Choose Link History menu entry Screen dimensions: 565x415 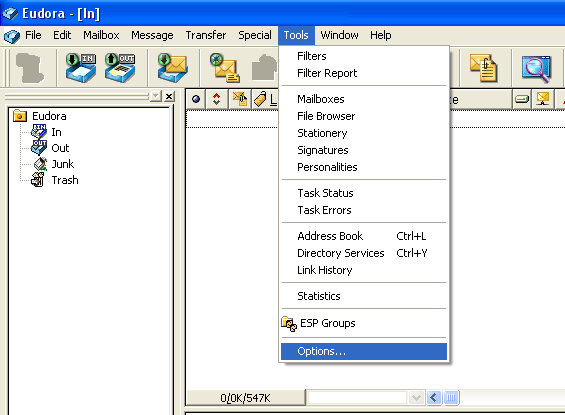pyautogui.click(x=364, y=270)
